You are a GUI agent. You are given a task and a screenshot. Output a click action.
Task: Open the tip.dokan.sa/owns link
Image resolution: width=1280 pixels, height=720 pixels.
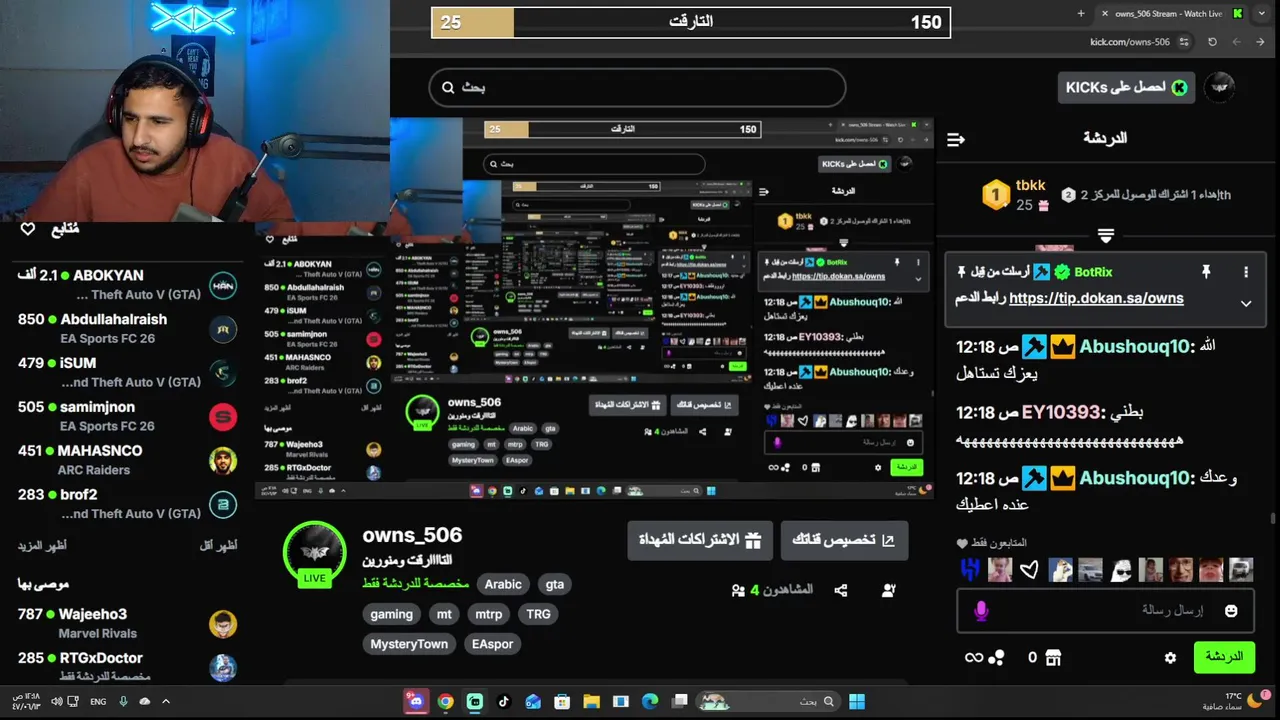(x=1096, y=298)
